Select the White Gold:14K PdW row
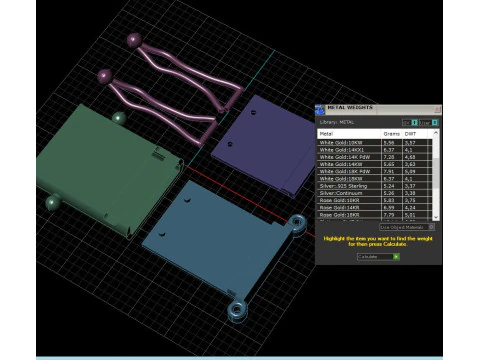The image size is (480, 360). coord(374,157)
